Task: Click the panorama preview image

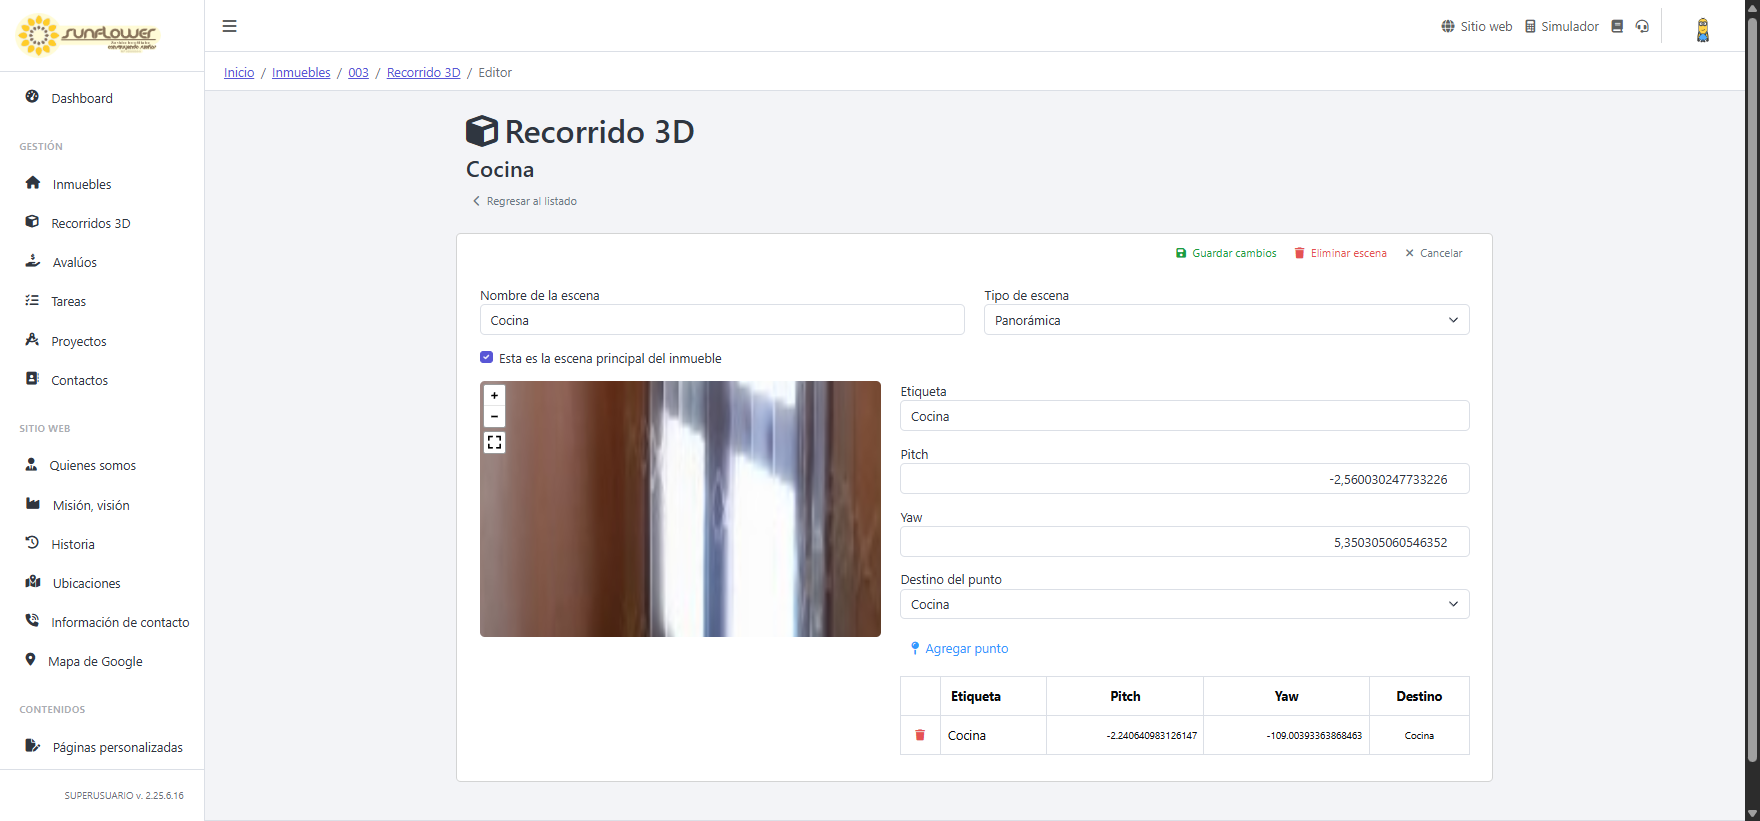Action: (x=680, y=509)
